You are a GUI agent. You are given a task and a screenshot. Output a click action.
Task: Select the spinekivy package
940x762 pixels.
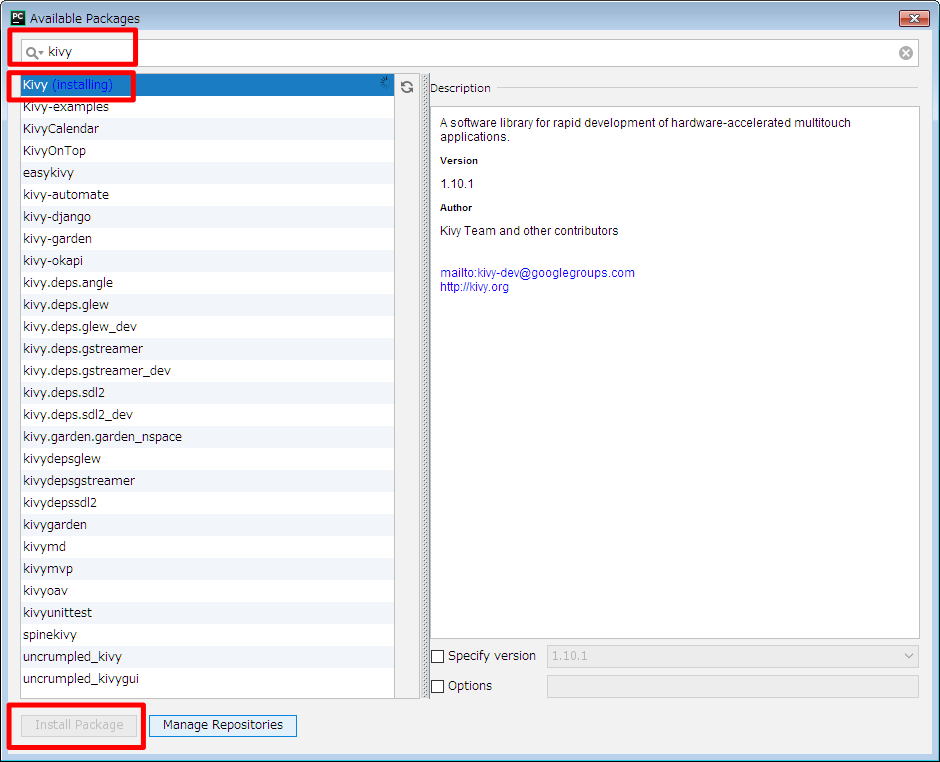click(50, 634)
